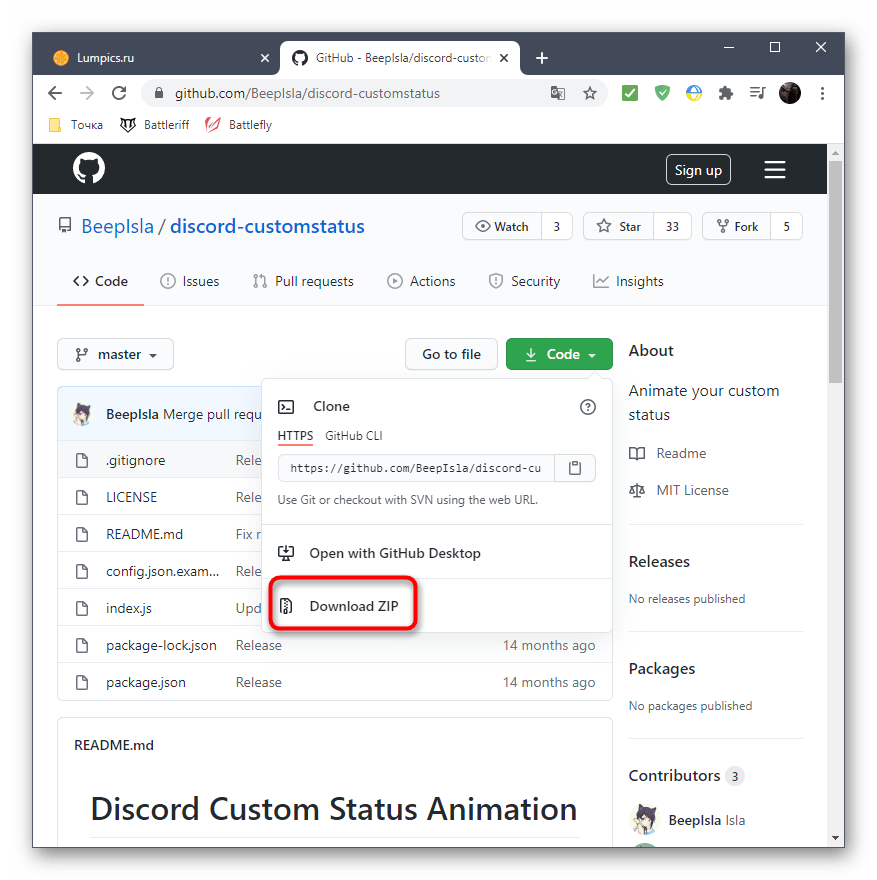This screenshot has height=880, width=877.
Task: Expand the master branch dropdown
Action: pyautogui.click(x=115, y=354)
